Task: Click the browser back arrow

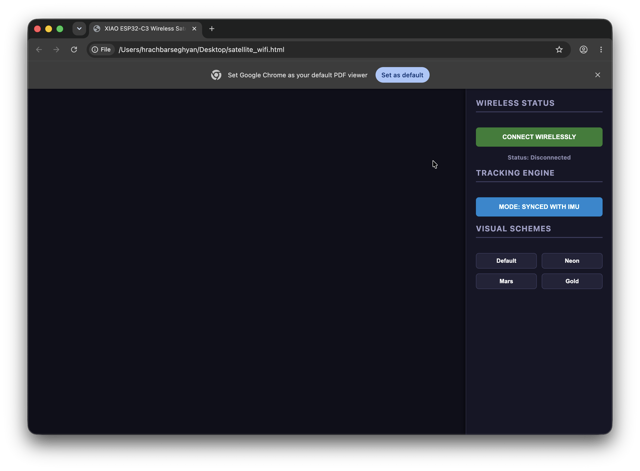Action: 39,49
